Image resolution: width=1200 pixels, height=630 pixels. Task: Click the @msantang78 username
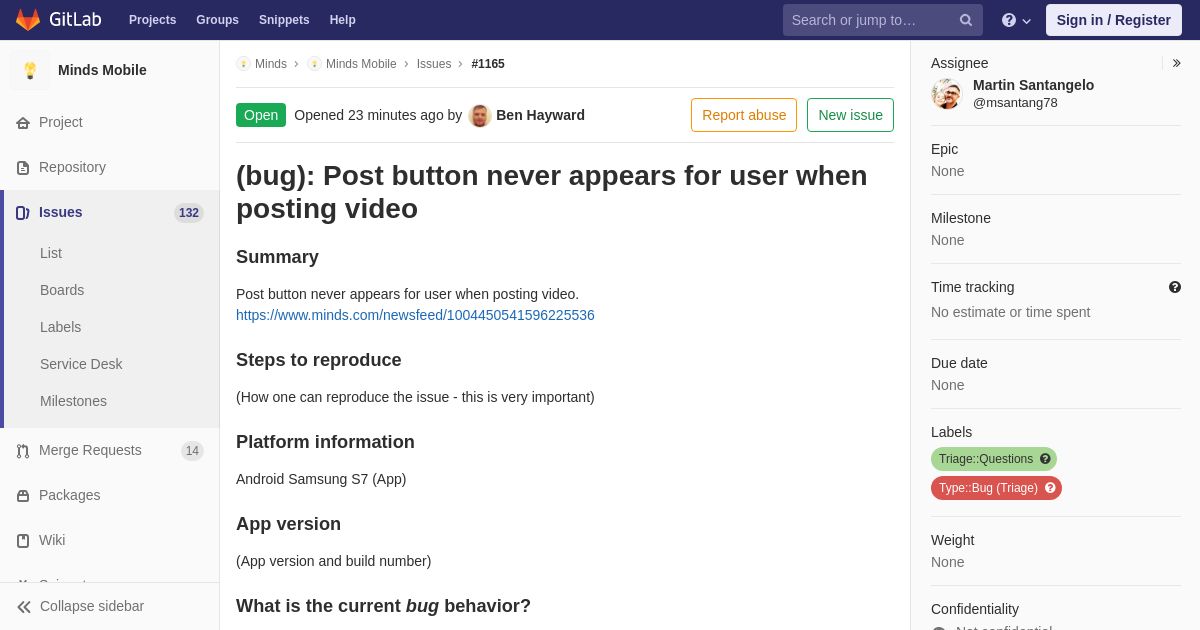pyautogui.click(x=1015, y=102)
